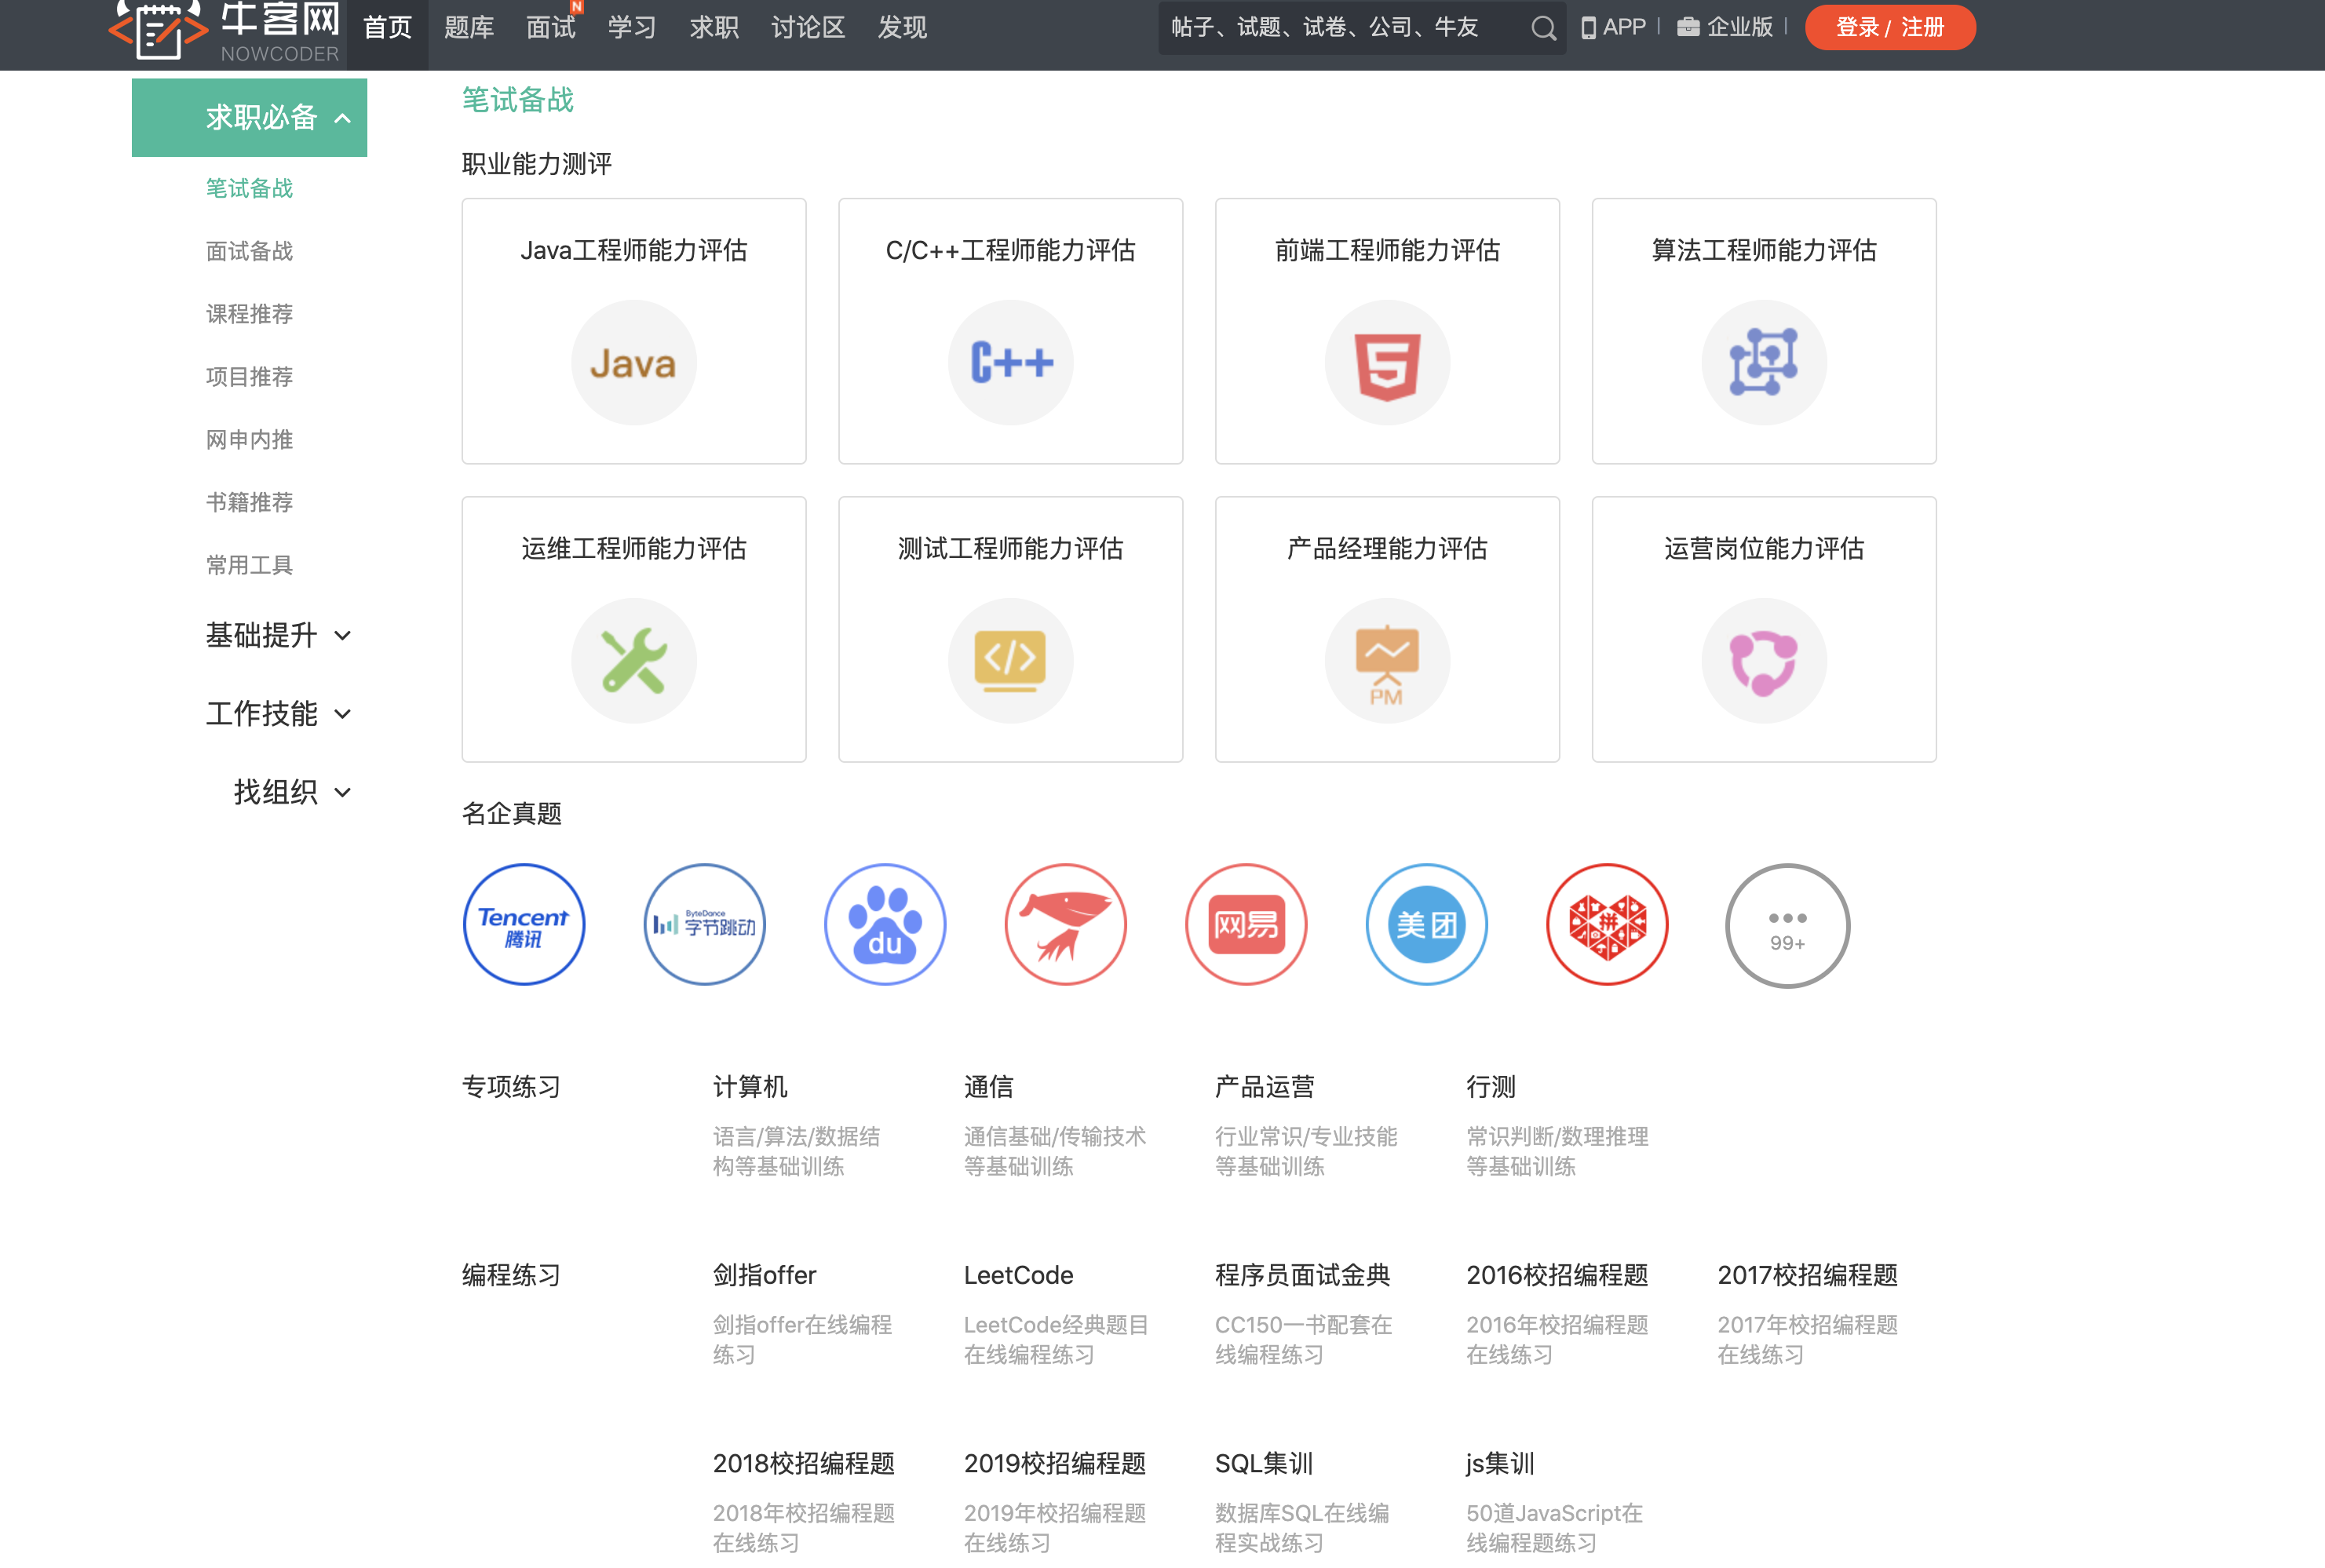Click the NetEase company logo
This screenshot has width=2325, height=1568.
click(x=1246, y=924)
